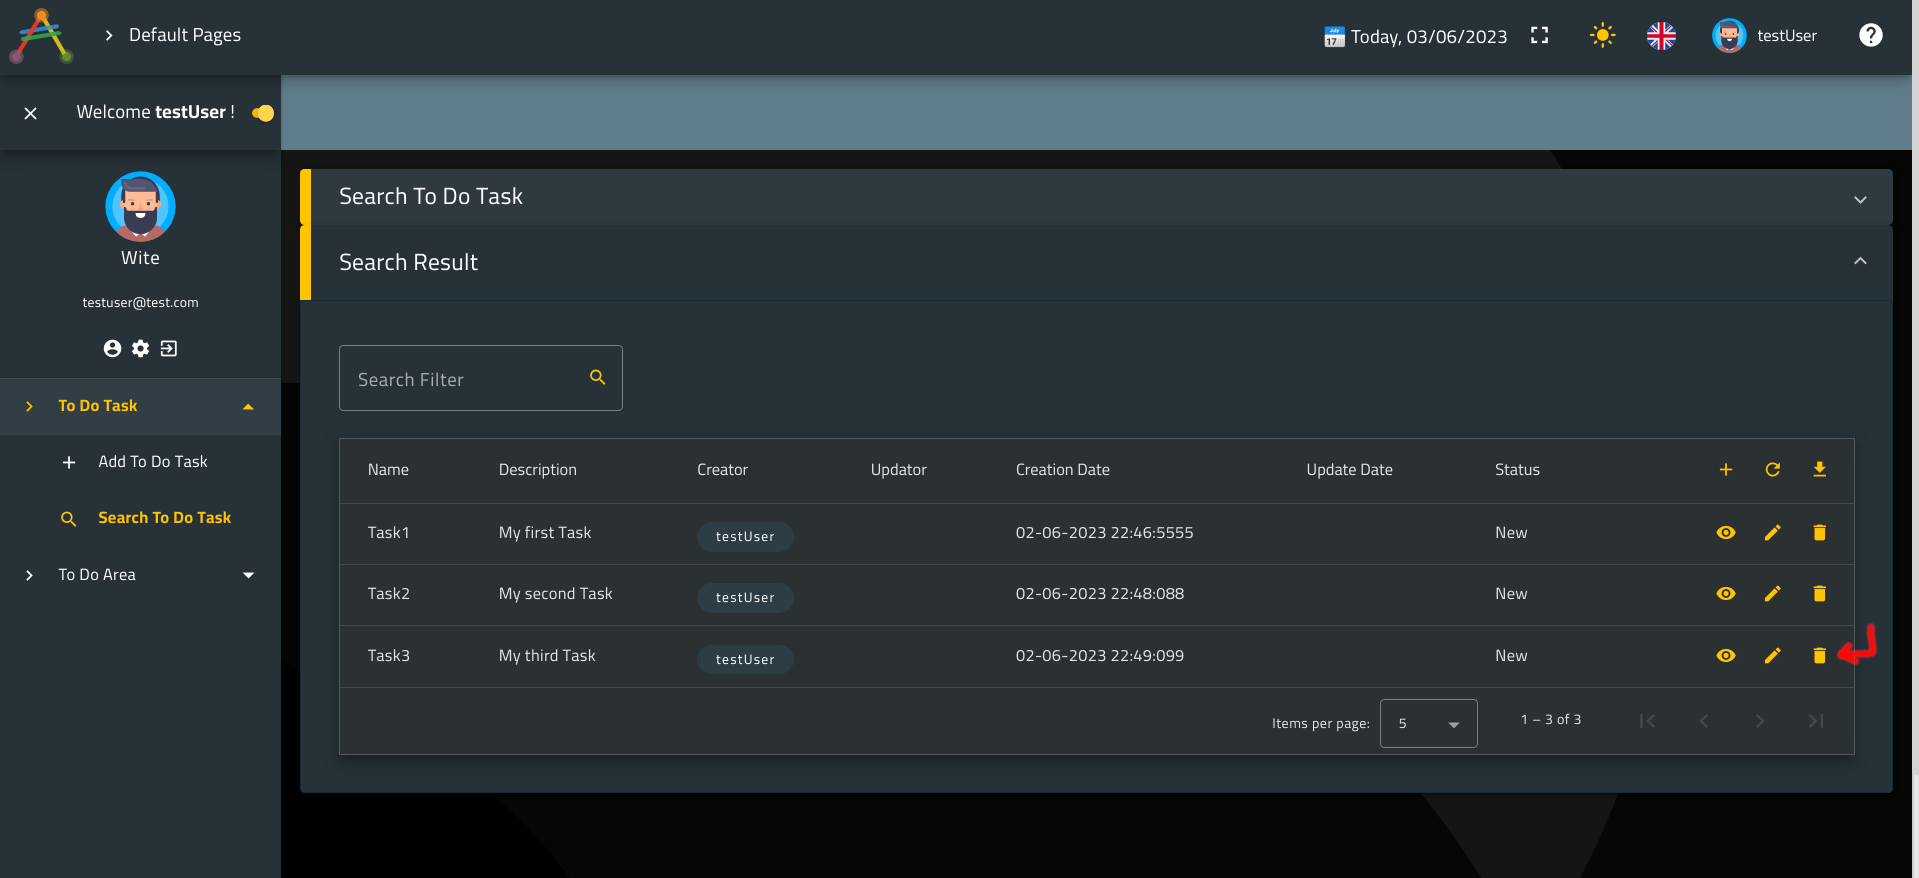Edit Task1 with pencil icon
Viewport: 1919px width, 878px height.
click(1772, 533)
